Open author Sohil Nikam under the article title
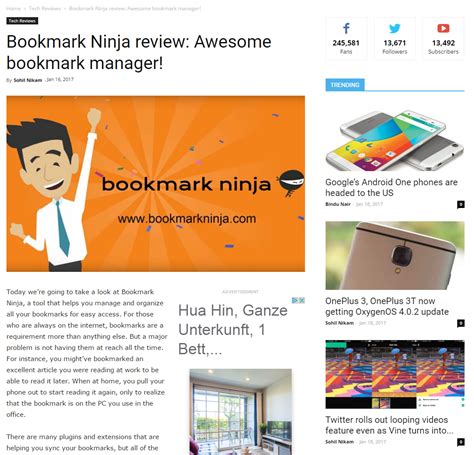The image size is (474, 455). (x=28, y=80)
